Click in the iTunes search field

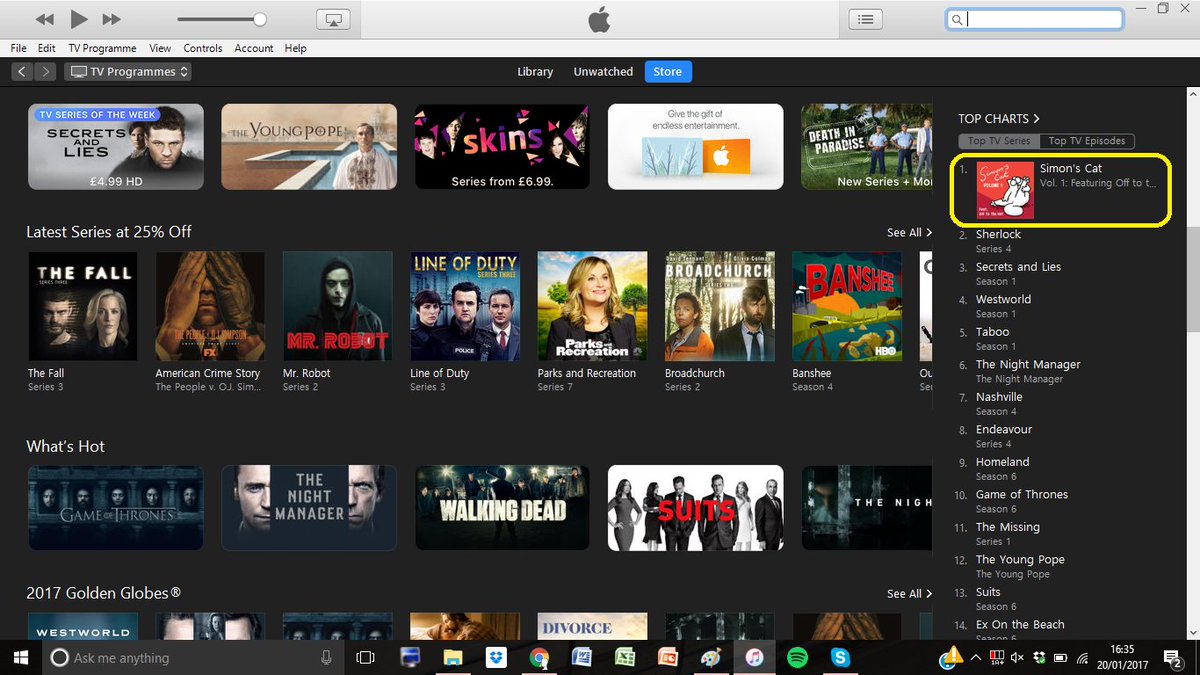pyautogui.click(x=1035, y=19)
